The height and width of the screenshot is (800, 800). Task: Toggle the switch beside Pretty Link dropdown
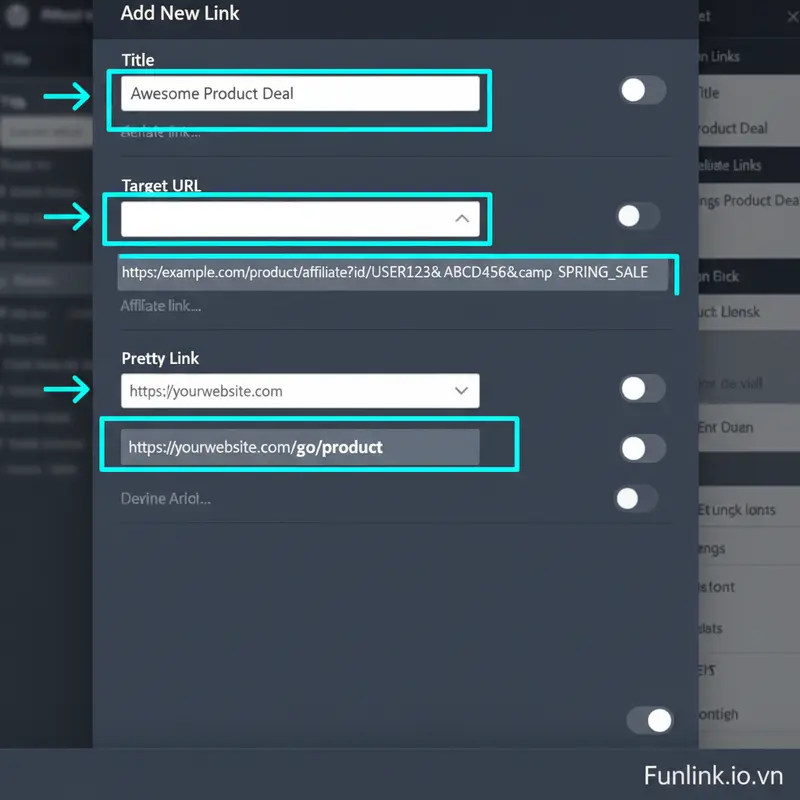pyautogui.click(x=641, y=389)
